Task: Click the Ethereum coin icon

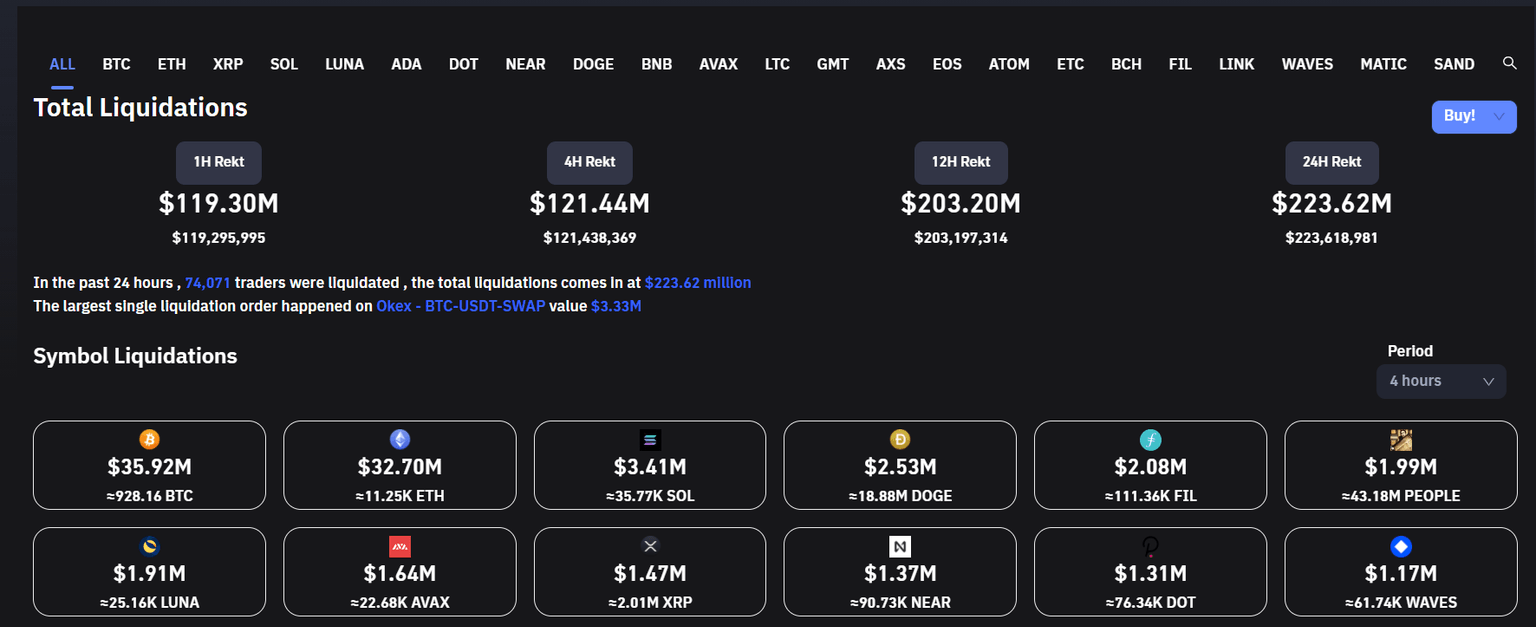Action: coord(400,440)
